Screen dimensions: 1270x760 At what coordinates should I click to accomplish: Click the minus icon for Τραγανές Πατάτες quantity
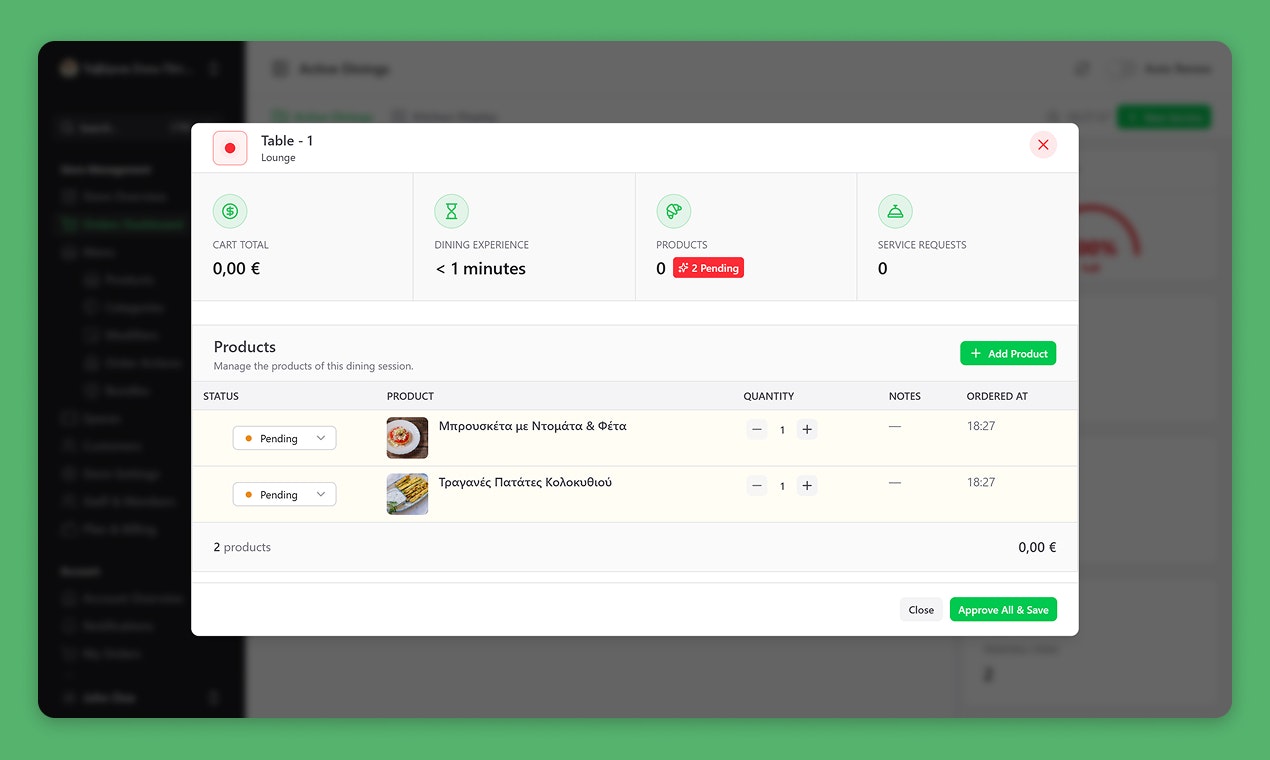pyautogui.click(x=757, y=485)
